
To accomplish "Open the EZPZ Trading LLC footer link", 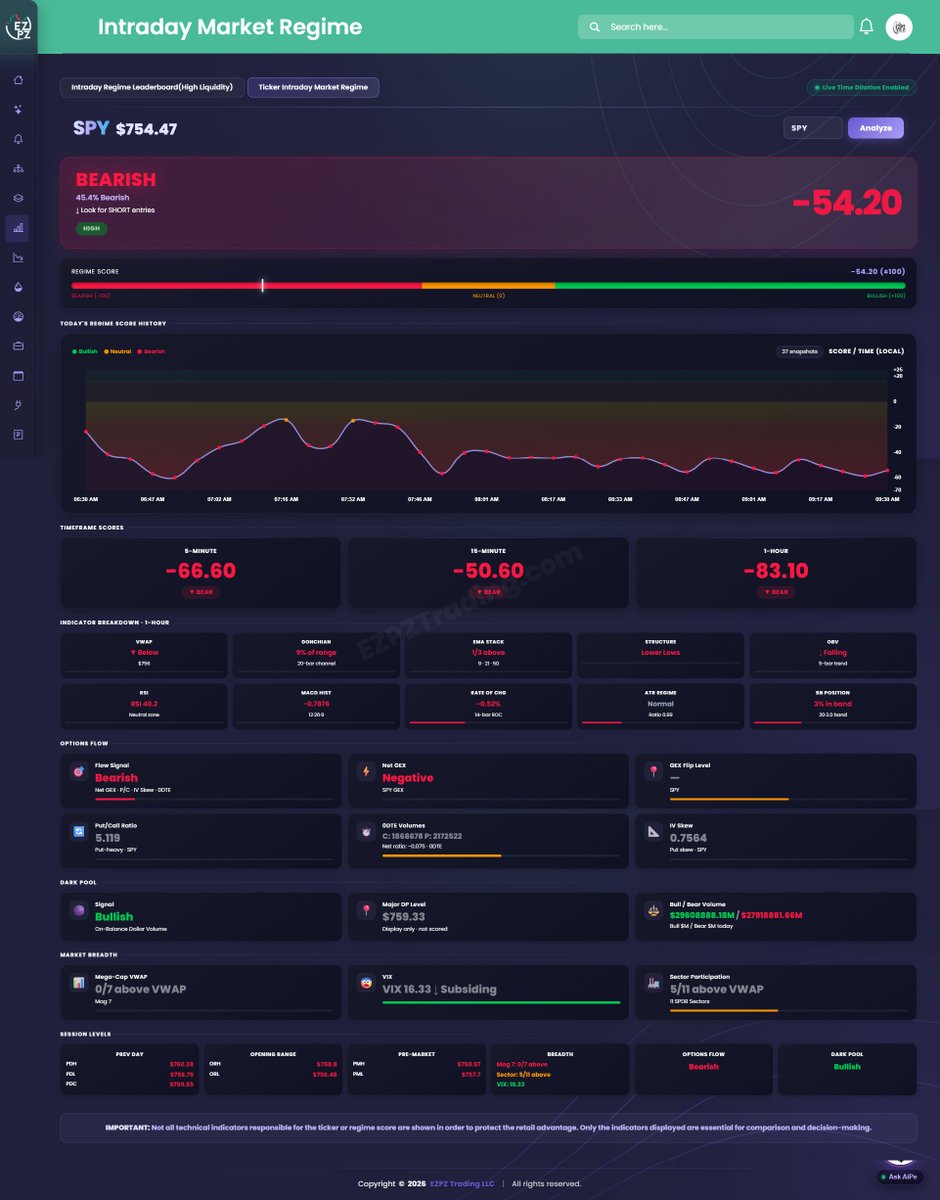I will tap(462, 1184).
